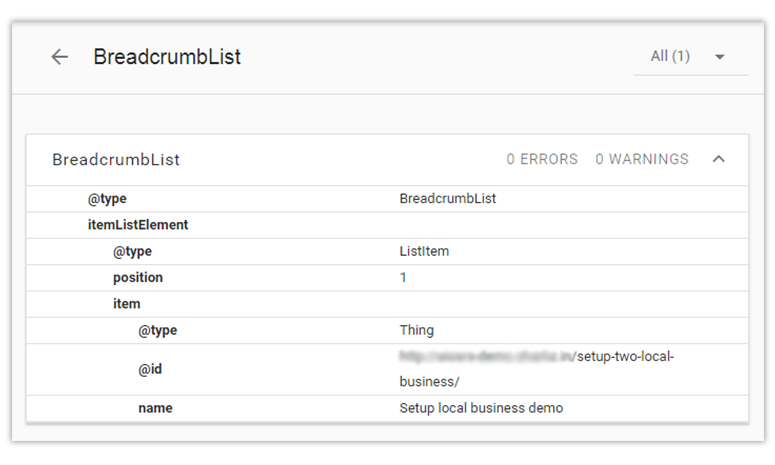Click the 0 ERRORS indicator
This screenshot has width=775, height=465.
pos(542,159)
